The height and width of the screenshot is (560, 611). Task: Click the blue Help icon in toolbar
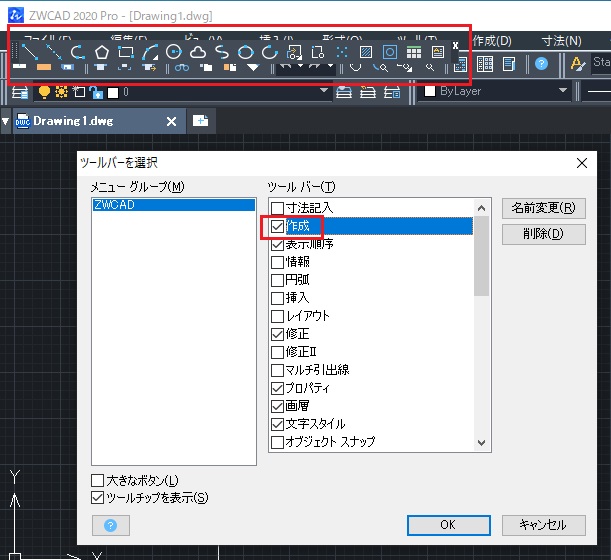[x=541, y=64]
